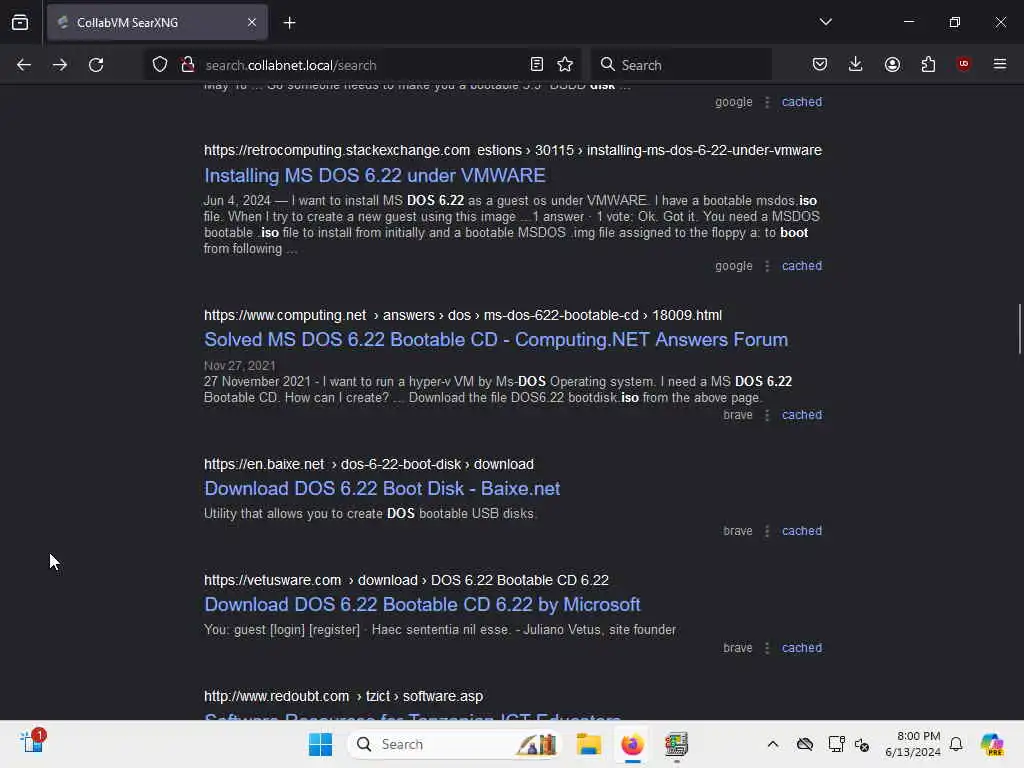Open the Downloads panel
The height and width of the screenshot is (768, 1024).
856,64
